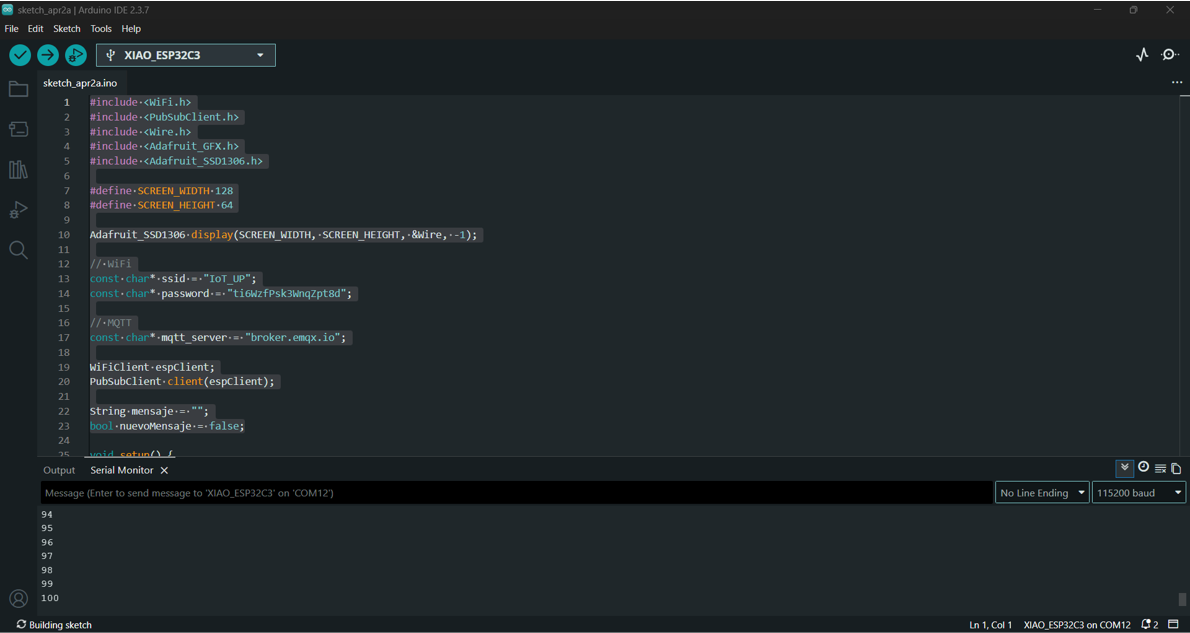Click the Ln 1, Col 1 status entry

pyautogui.click(x=990, y=625)
